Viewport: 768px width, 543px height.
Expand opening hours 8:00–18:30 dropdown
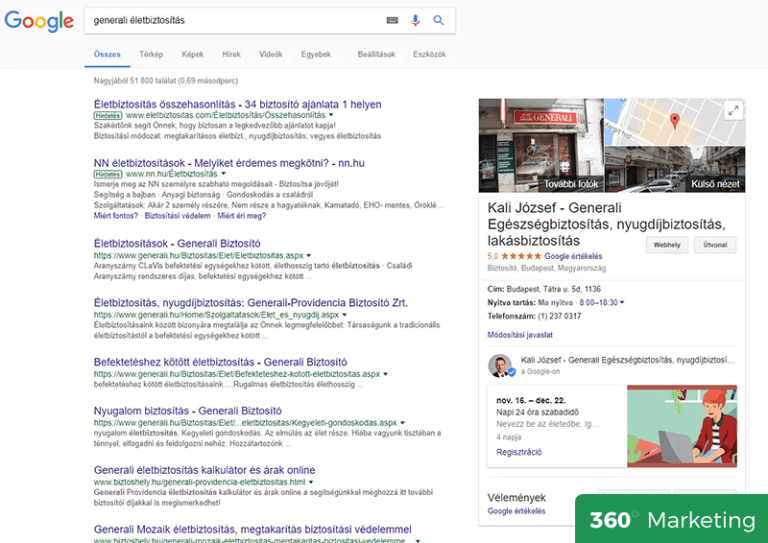coord(601,303)
